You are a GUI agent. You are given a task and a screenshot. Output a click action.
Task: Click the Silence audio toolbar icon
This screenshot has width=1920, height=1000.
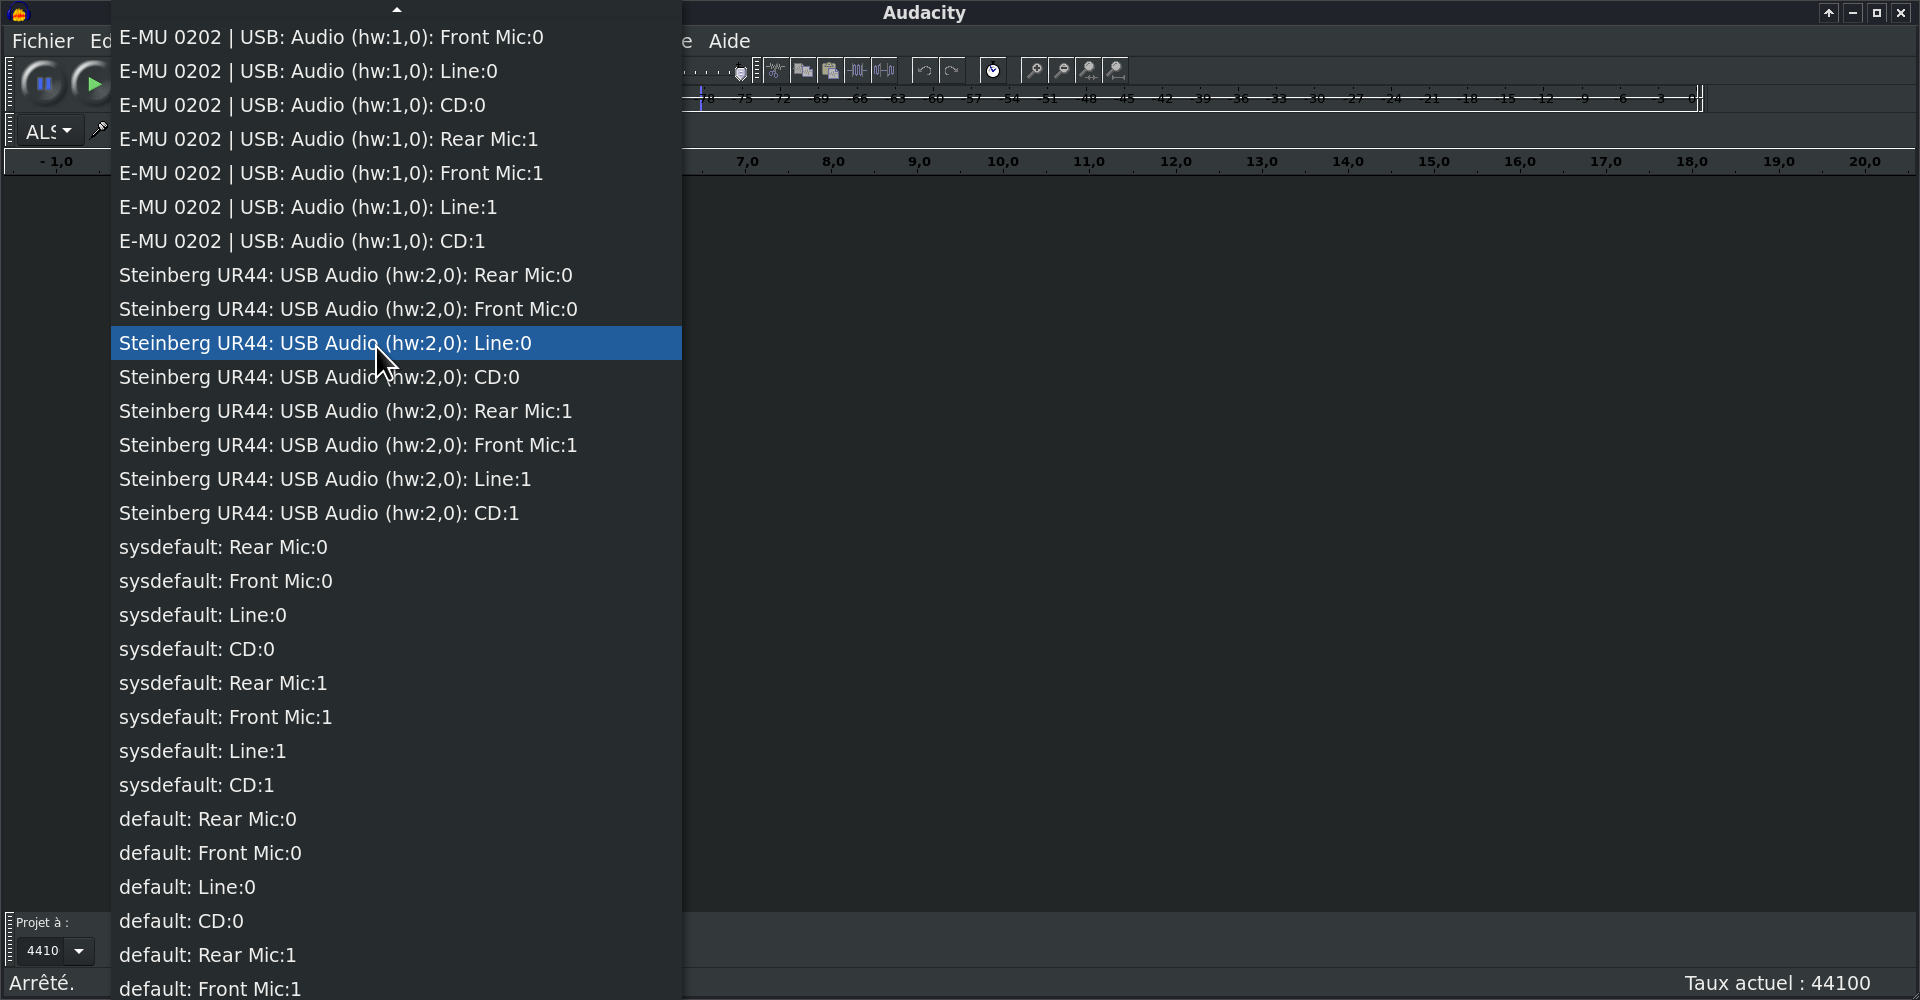point(884,70)
